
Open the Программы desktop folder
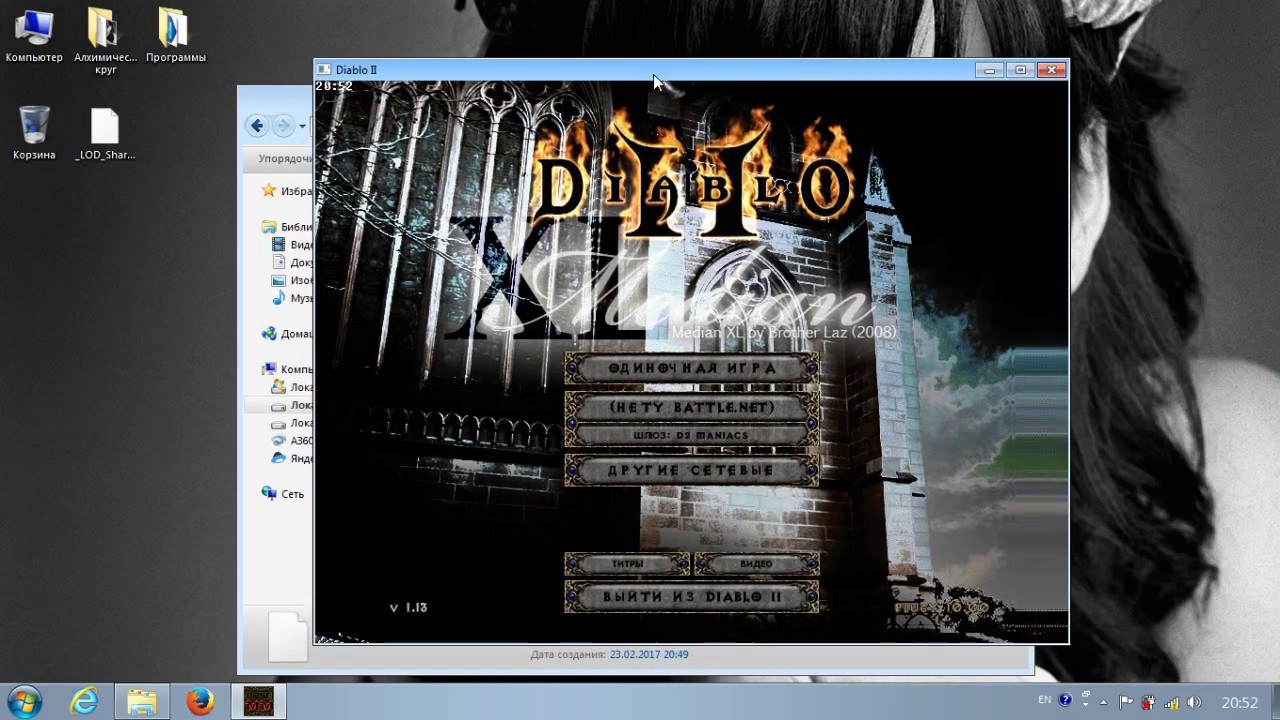pyautogui.click(x=175, y=36)
